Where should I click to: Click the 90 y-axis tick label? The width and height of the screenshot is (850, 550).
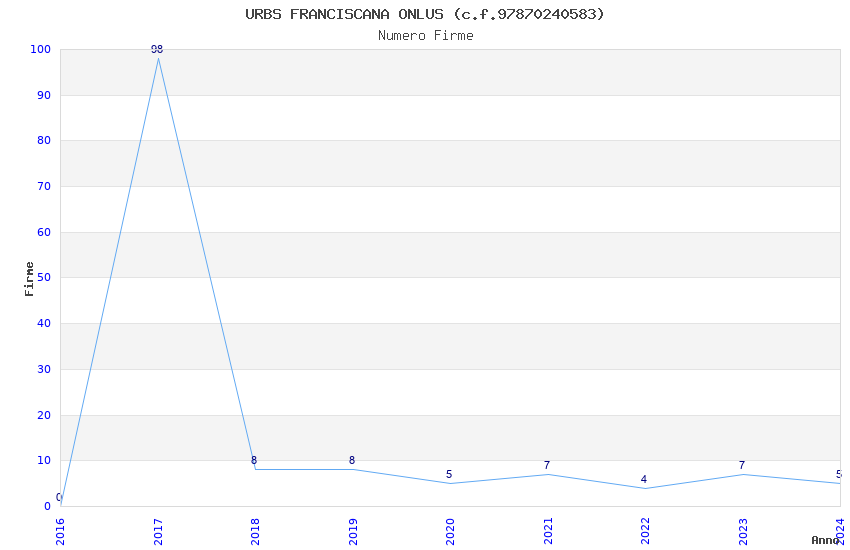point(44,95)
